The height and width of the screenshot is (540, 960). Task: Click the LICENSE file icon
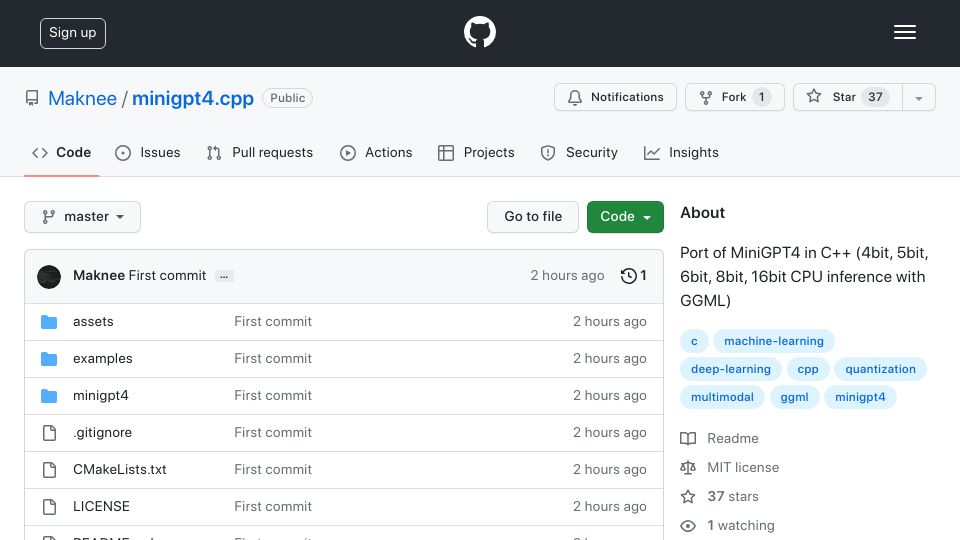49,506
